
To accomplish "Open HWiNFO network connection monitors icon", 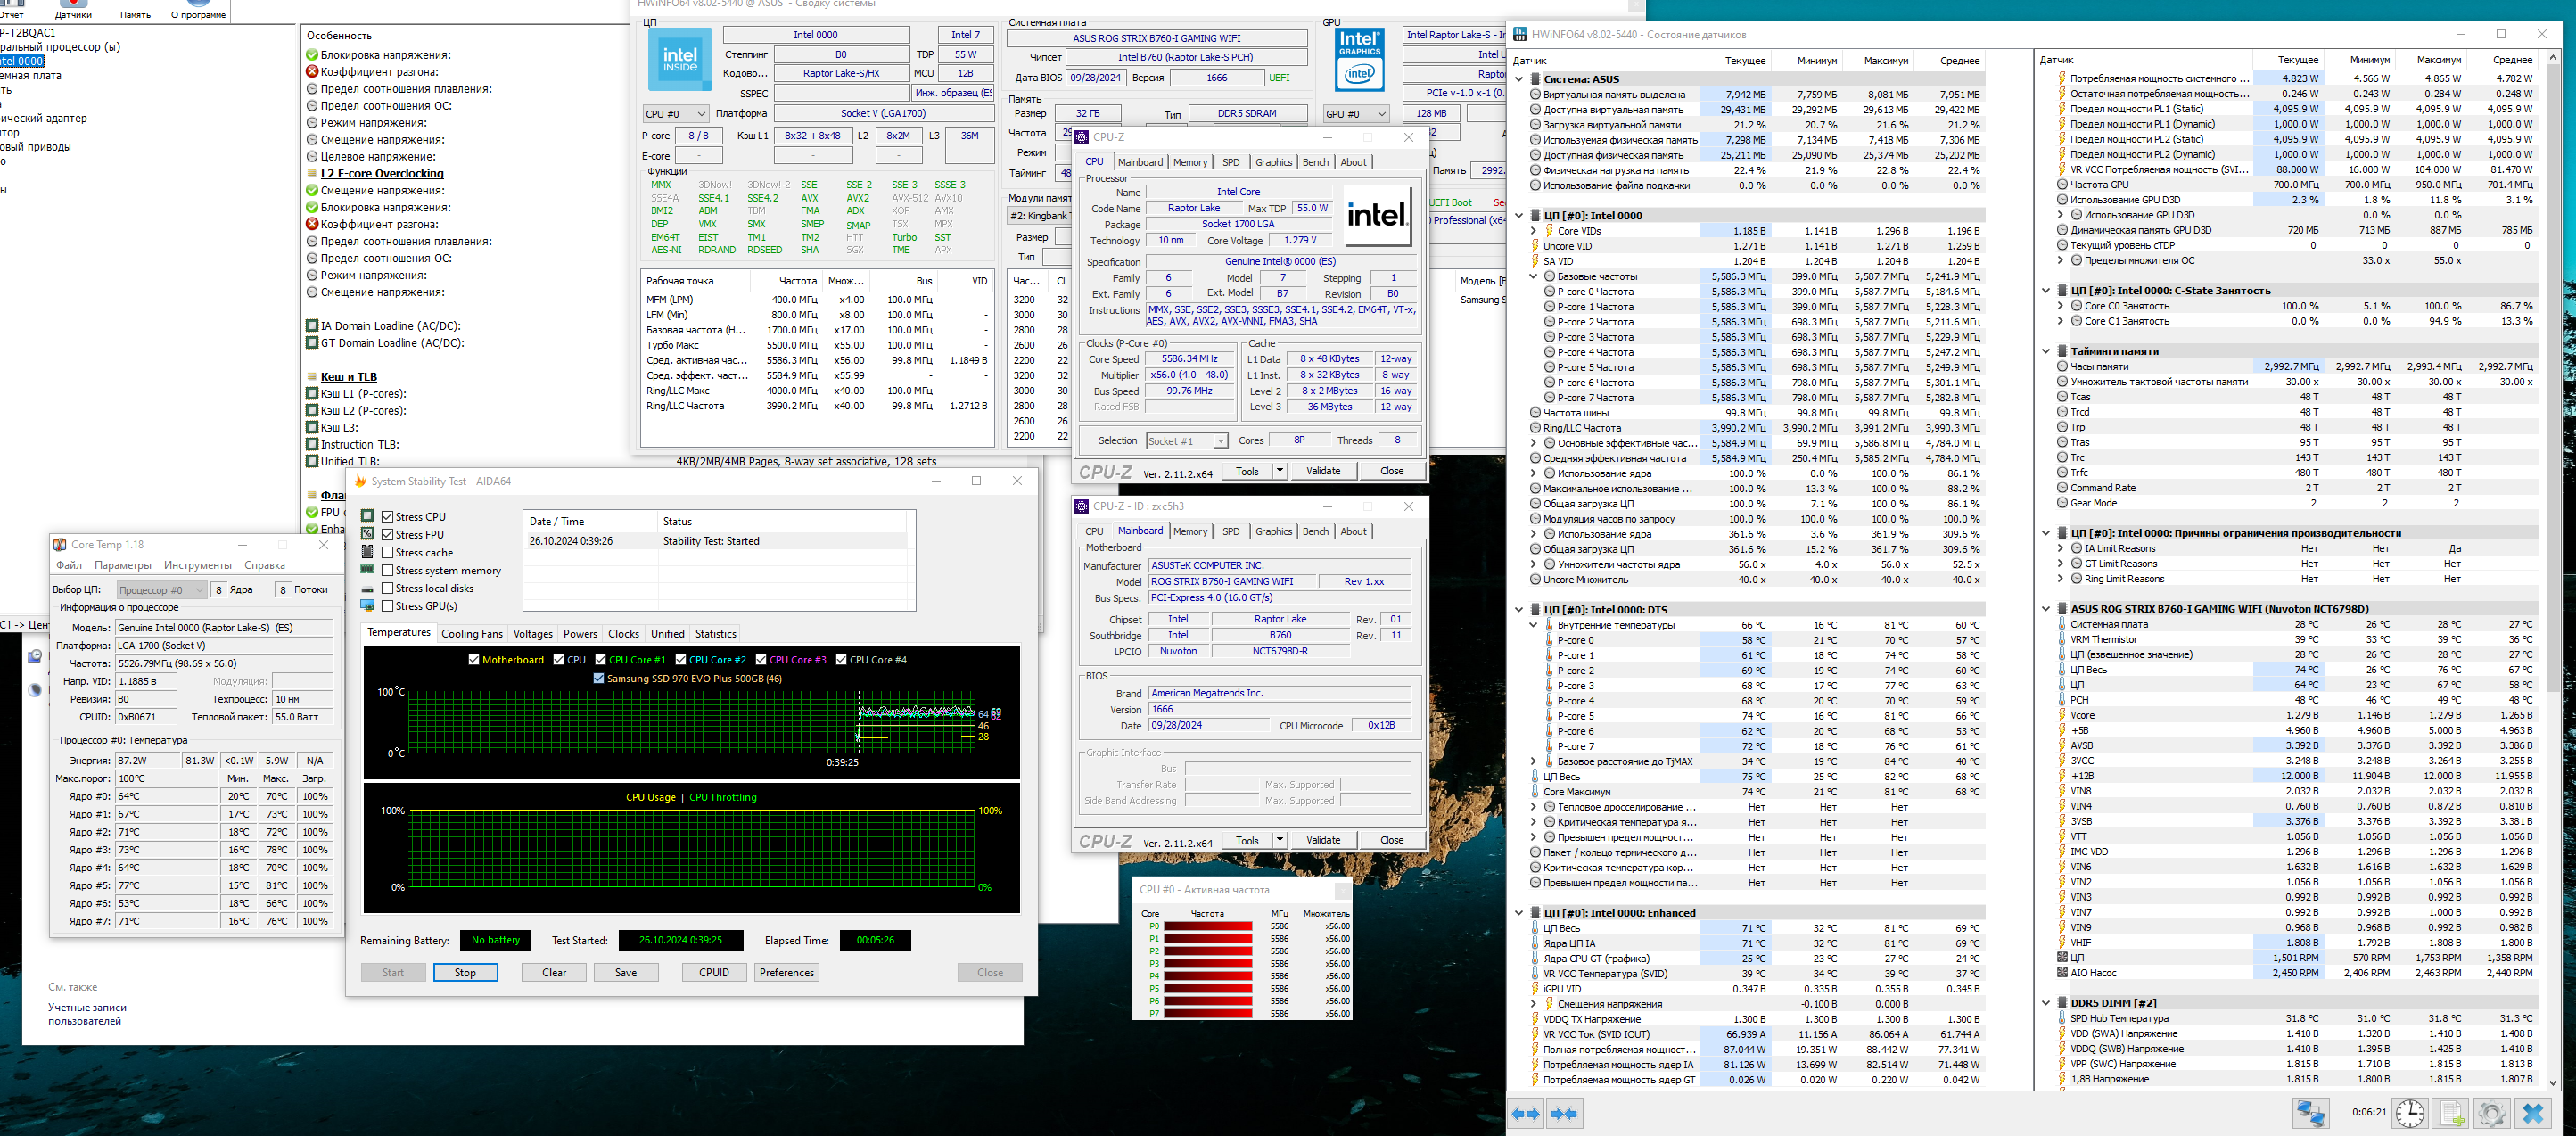I will 2311,1113.
